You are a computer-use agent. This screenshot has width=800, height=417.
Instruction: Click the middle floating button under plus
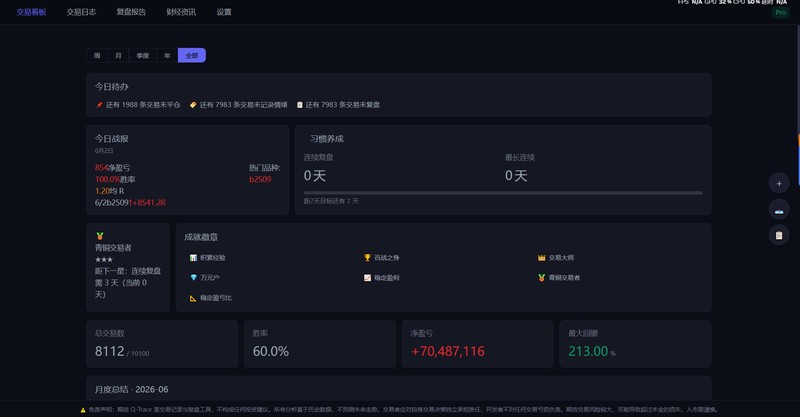click(x=779, y=209)
